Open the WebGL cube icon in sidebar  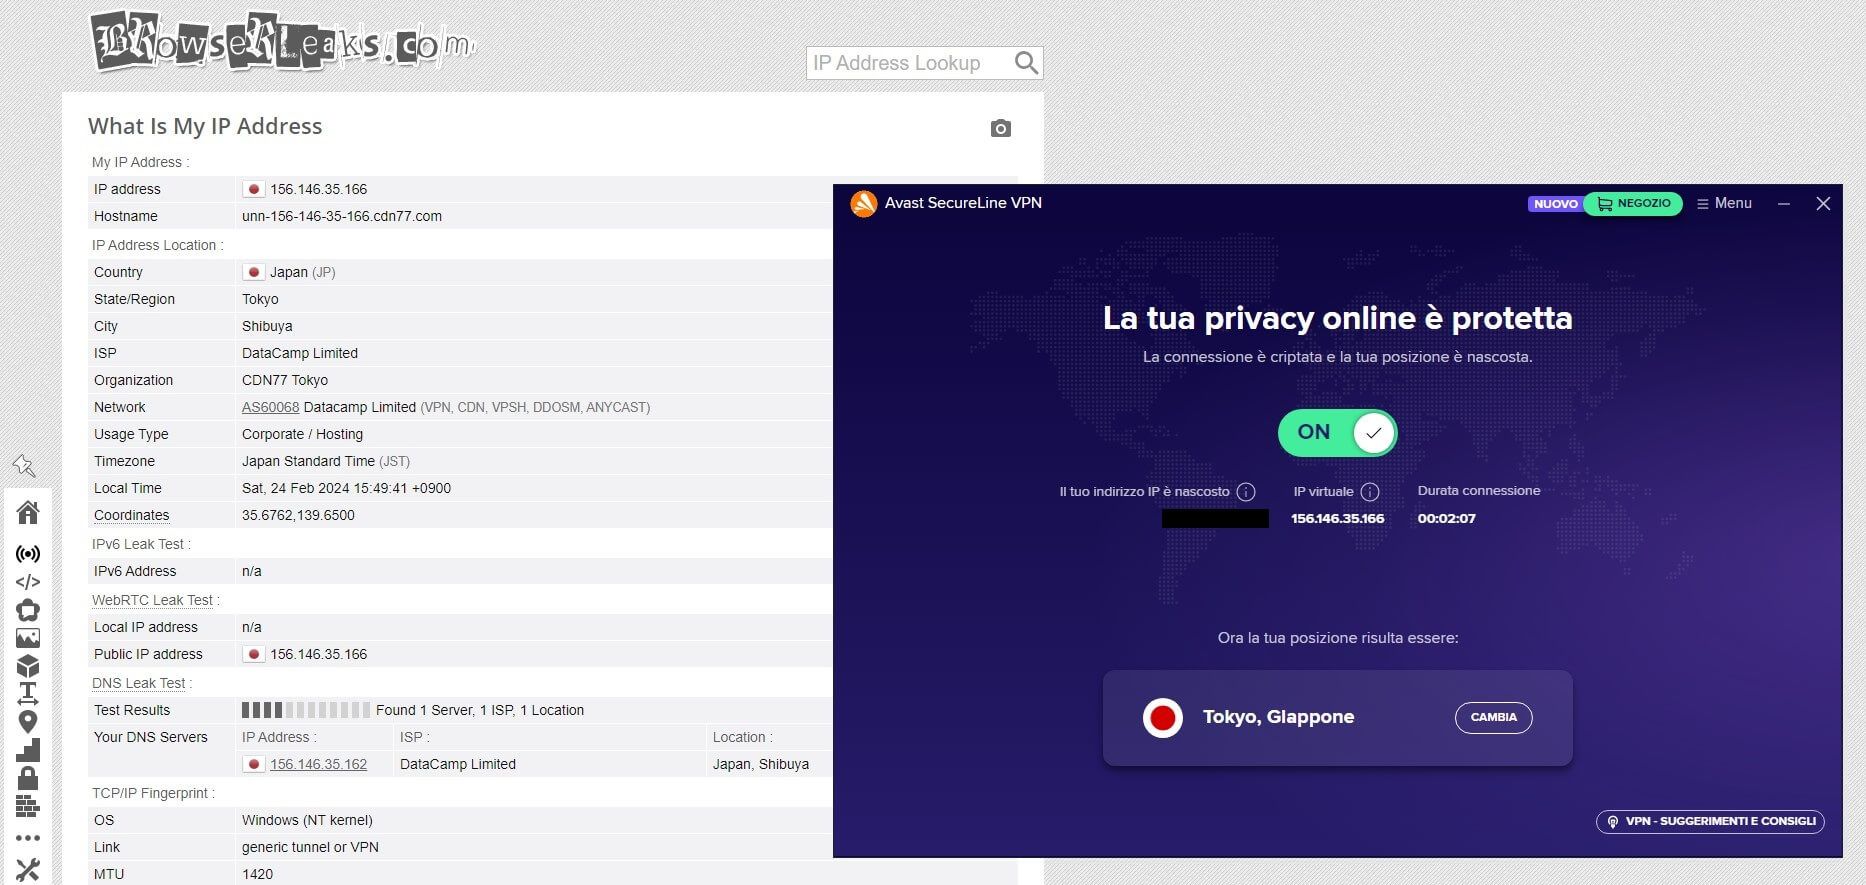click(28, 666)
